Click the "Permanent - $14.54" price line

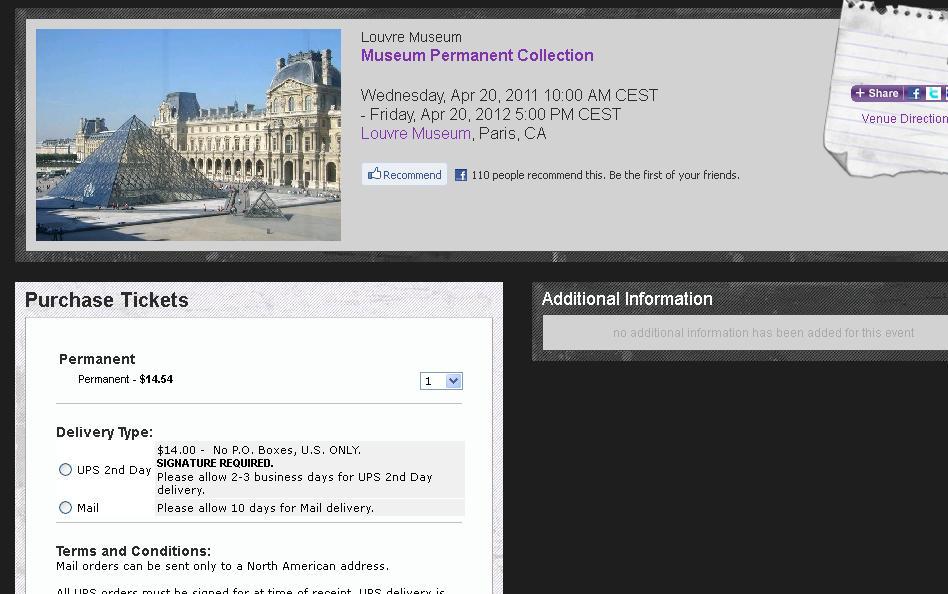[125, 379]
